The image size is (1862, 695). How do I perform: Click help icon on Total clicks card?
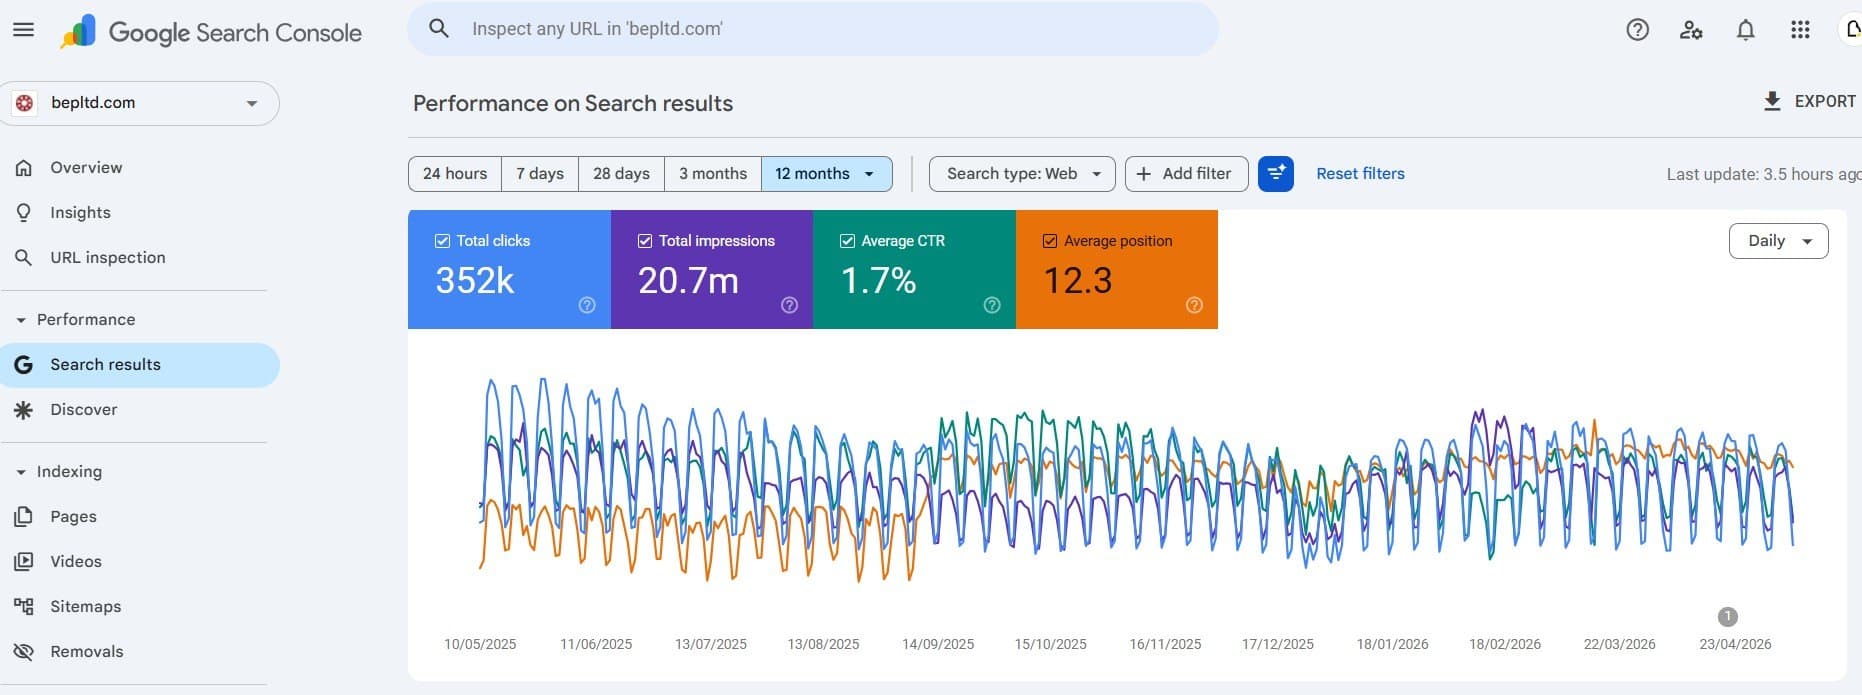click(x=587, y=305)
